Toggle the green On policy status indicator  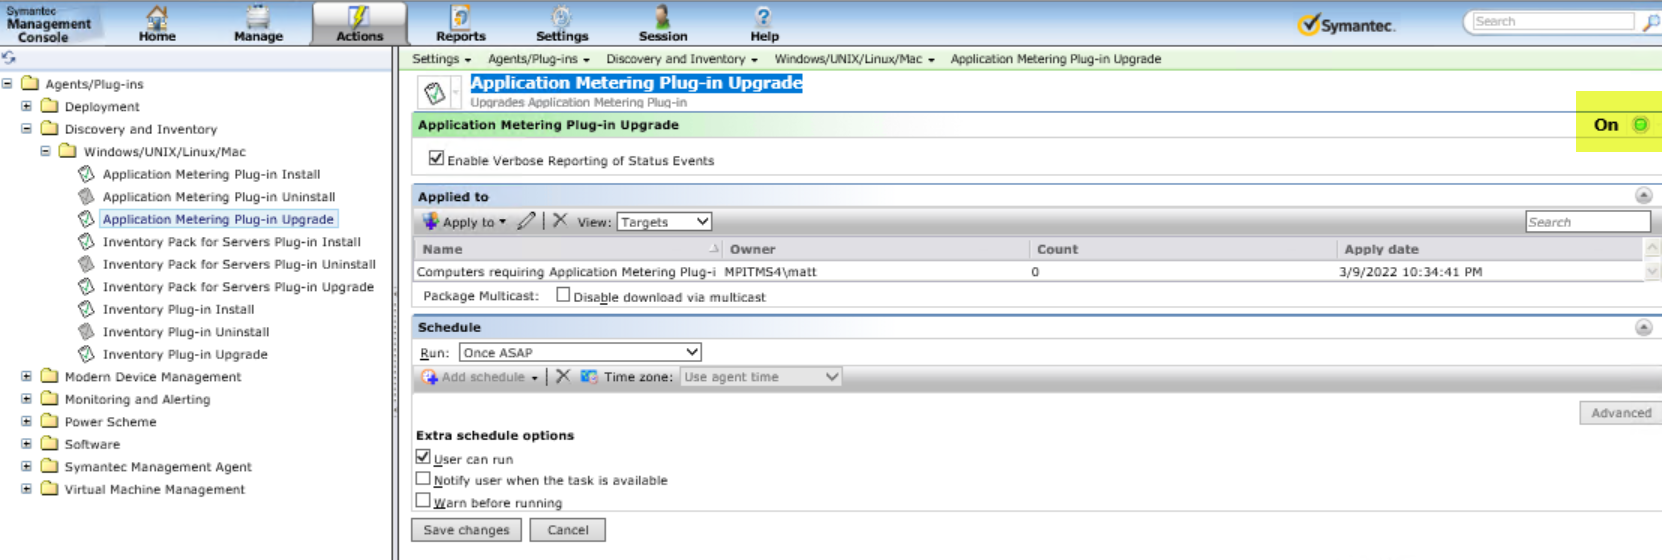1640,125
